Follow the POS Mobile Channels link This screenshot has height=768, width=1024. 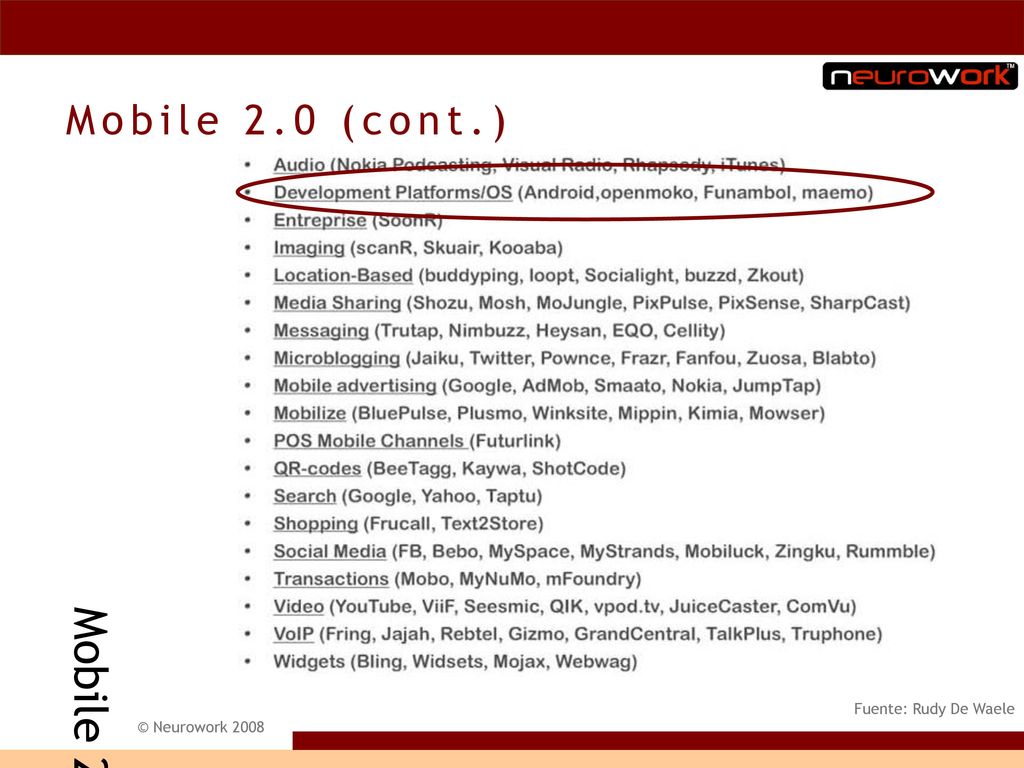370,441
